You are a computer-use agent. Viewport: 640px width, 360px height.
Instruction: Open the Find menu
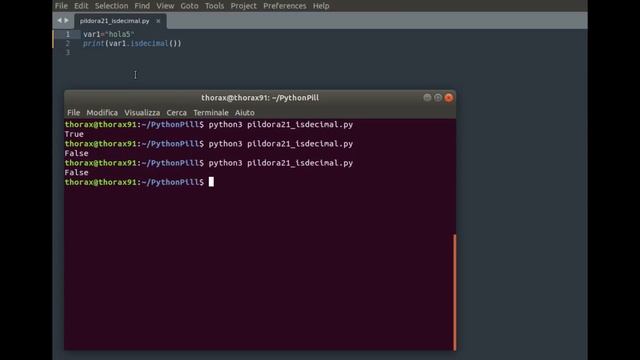[142, 6]
